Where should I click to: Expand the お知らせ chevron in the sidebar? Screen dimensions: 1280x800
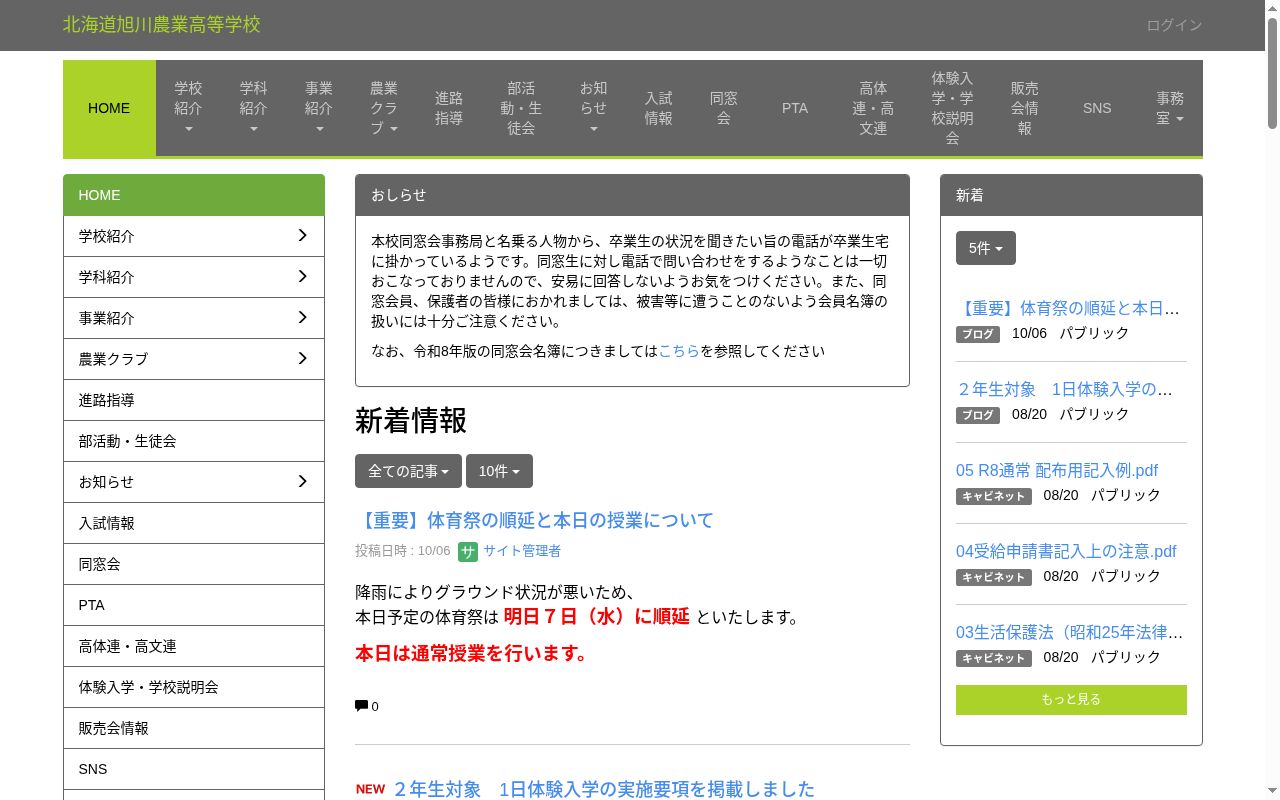[x=303, y=482]
